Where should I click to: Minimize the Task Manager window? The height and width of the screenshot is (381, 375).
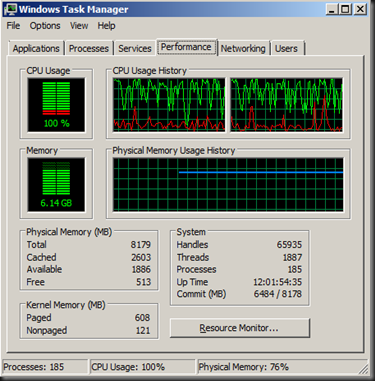pos(332,9)
